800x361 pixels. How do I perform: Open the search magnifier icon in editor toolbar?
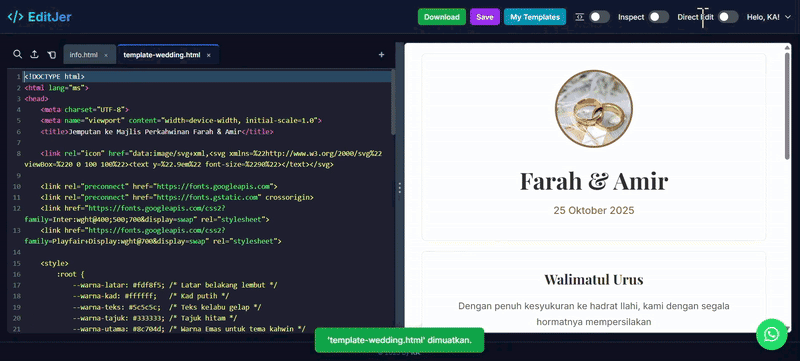(x=17, y=55)
